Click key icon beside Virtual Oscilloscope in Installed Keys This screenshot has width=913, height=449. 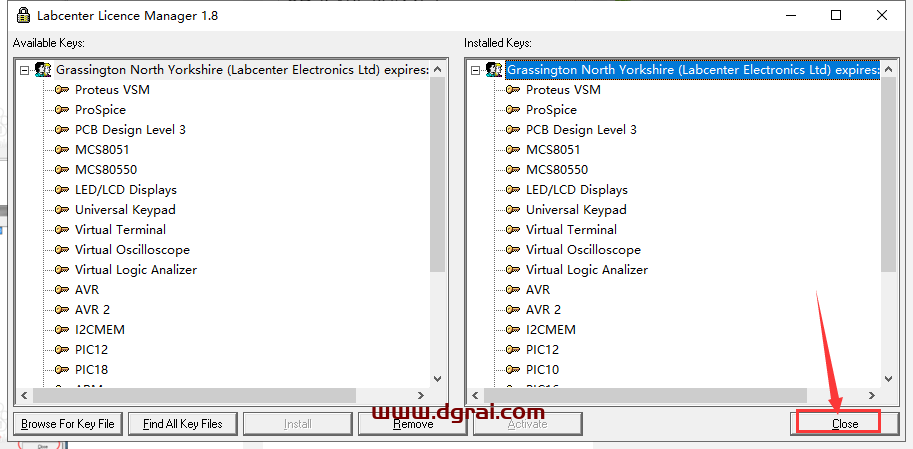tap(513, 249)
